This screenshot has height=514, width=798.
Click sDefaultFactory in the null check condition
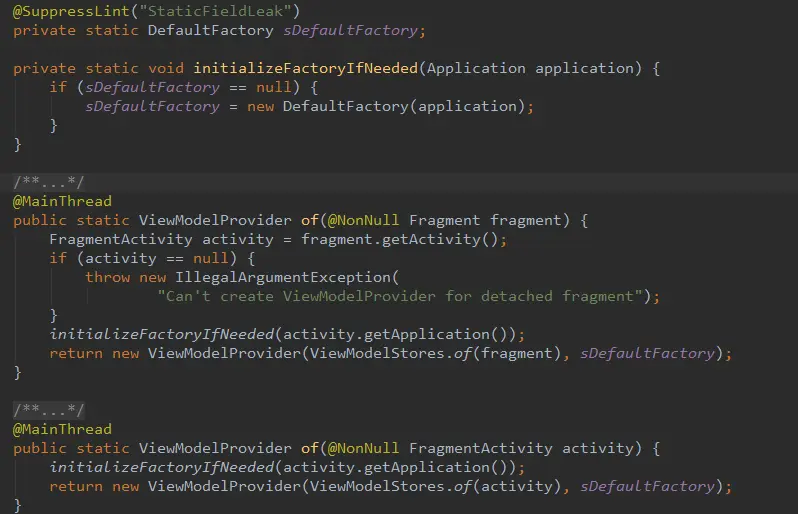coord(152,88)
